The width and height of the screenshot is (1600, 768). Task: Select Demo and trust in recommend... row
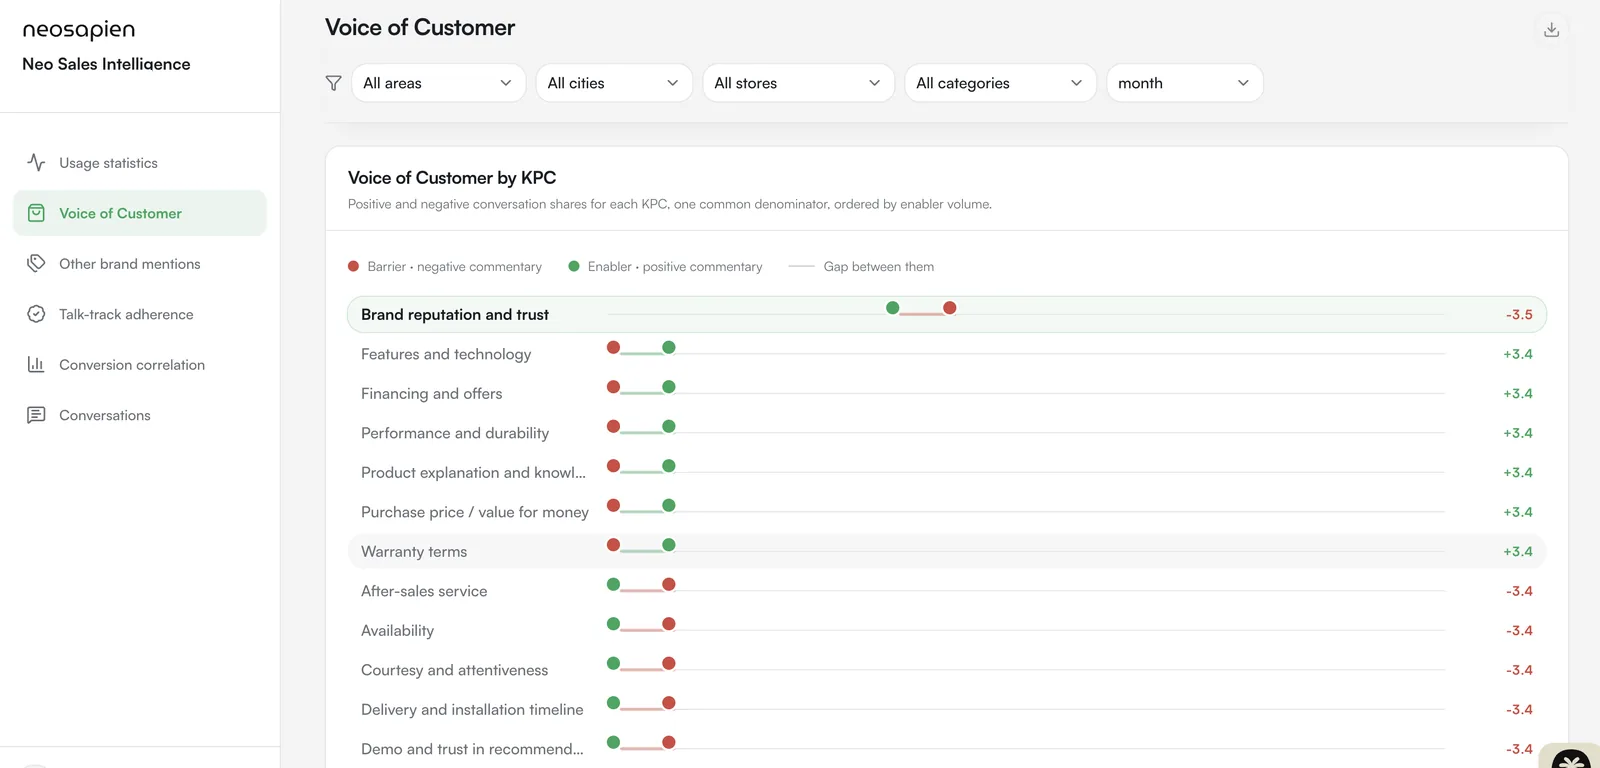[946, 749]
